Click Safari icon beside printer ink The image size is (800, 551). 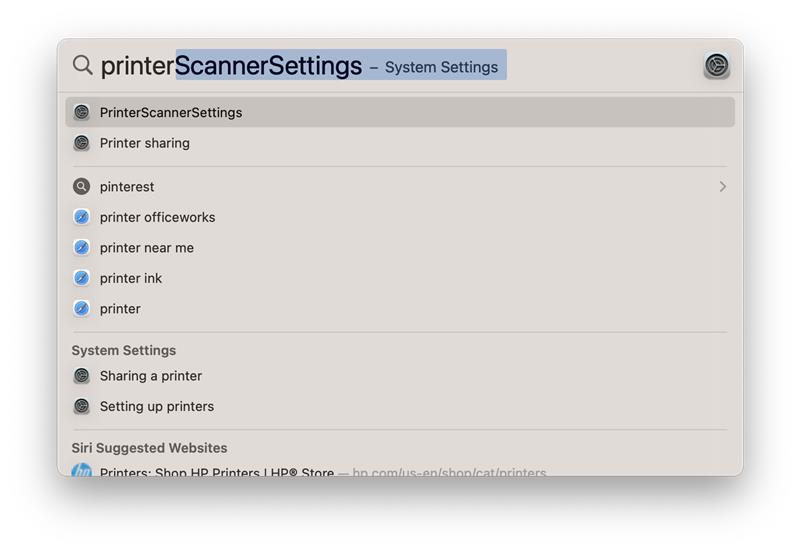[82, 278]
